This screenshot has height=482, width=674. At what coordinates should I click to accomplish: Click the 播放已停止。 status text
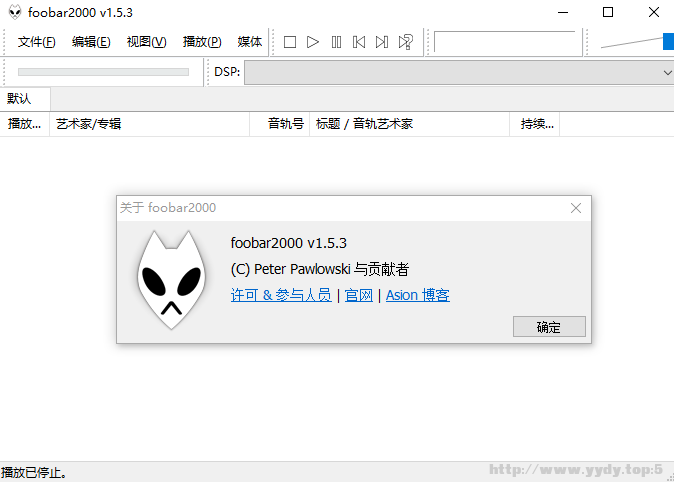[x=34, y=473]
